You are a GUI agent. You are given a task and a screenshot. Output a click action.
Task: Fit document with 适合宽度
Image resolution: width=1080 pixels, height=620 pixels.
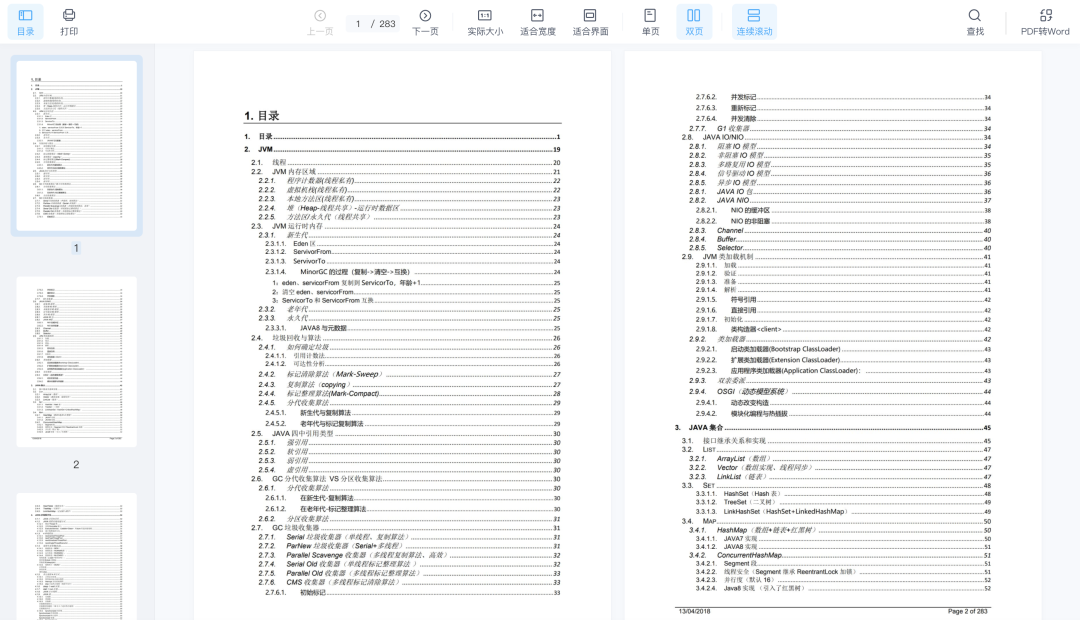click(537, 21)
